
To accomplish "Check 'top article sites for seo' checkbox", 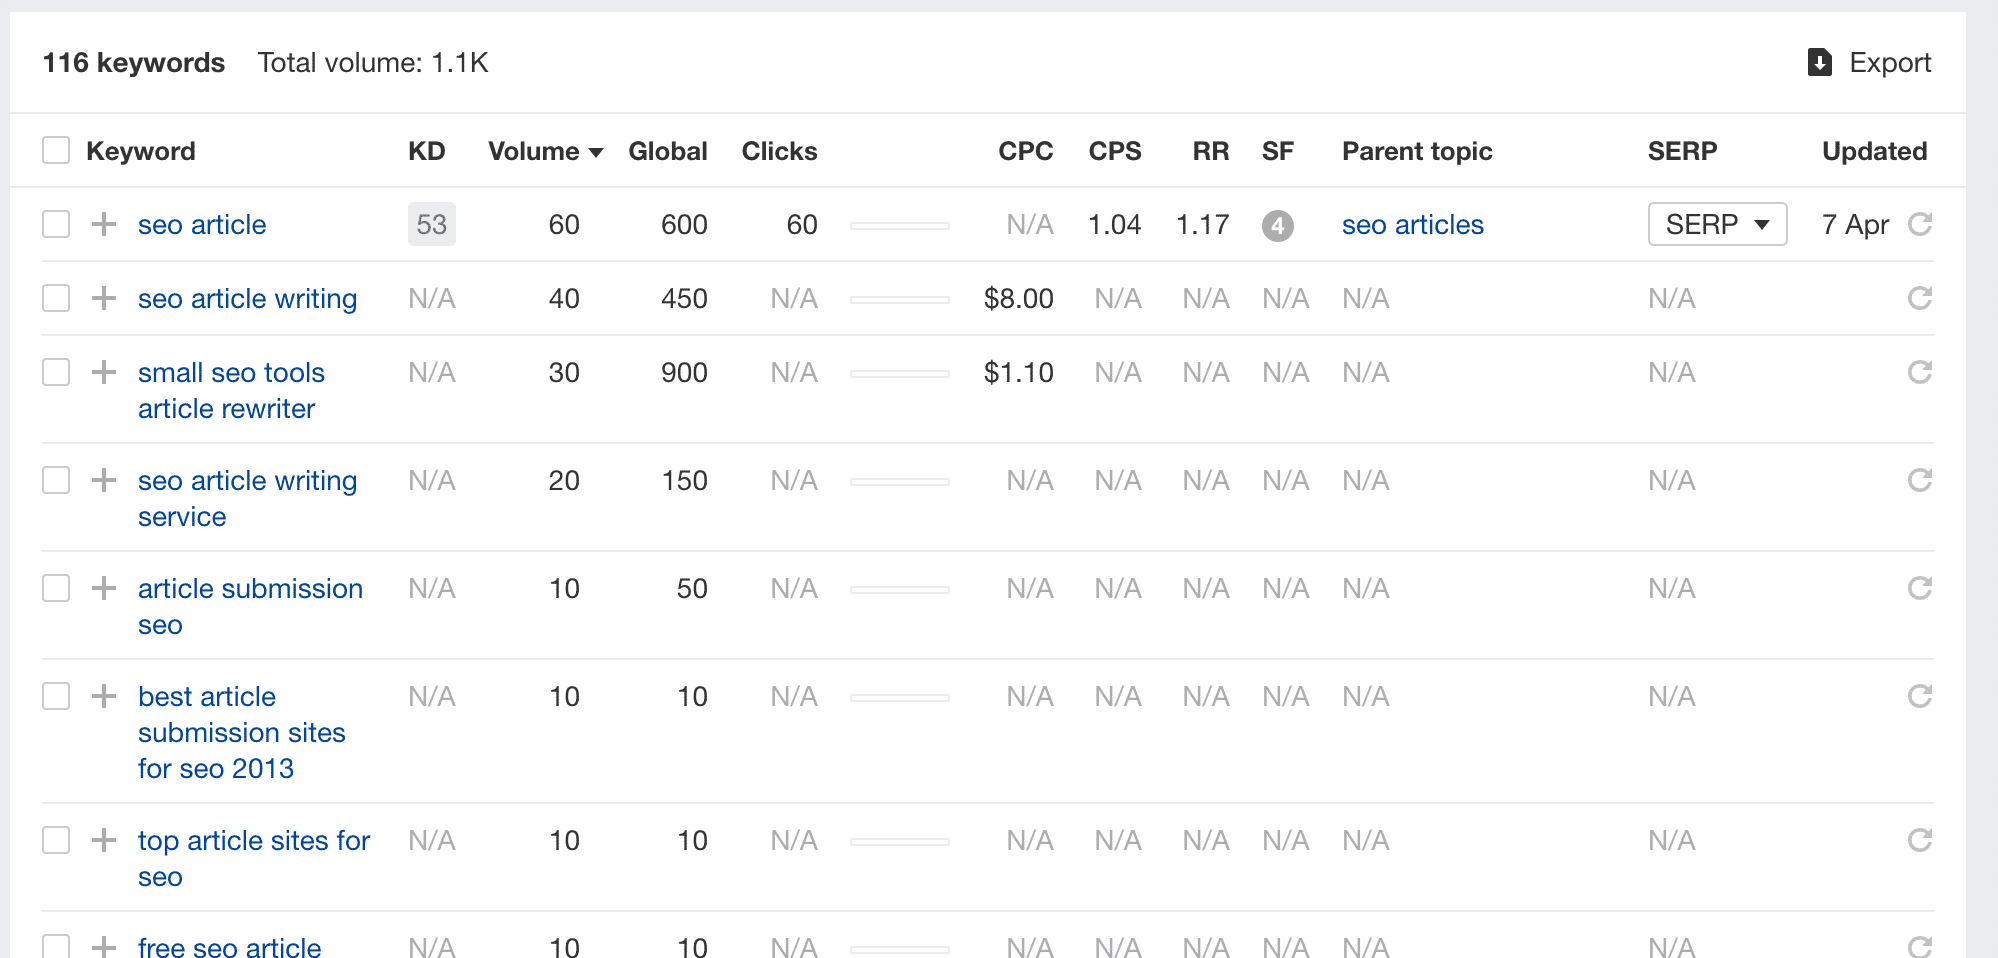I will (x=56, y=840).
